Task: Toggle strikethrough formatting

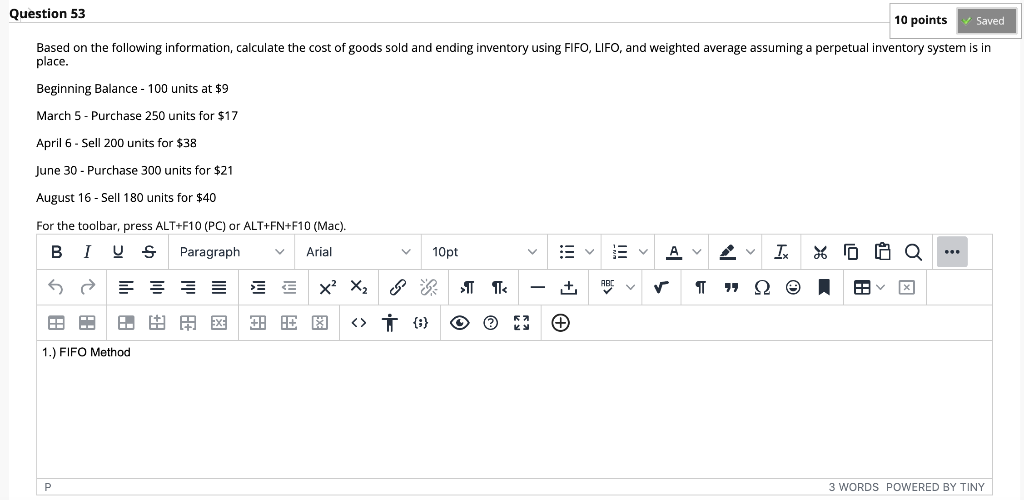Action: [149, 252]
